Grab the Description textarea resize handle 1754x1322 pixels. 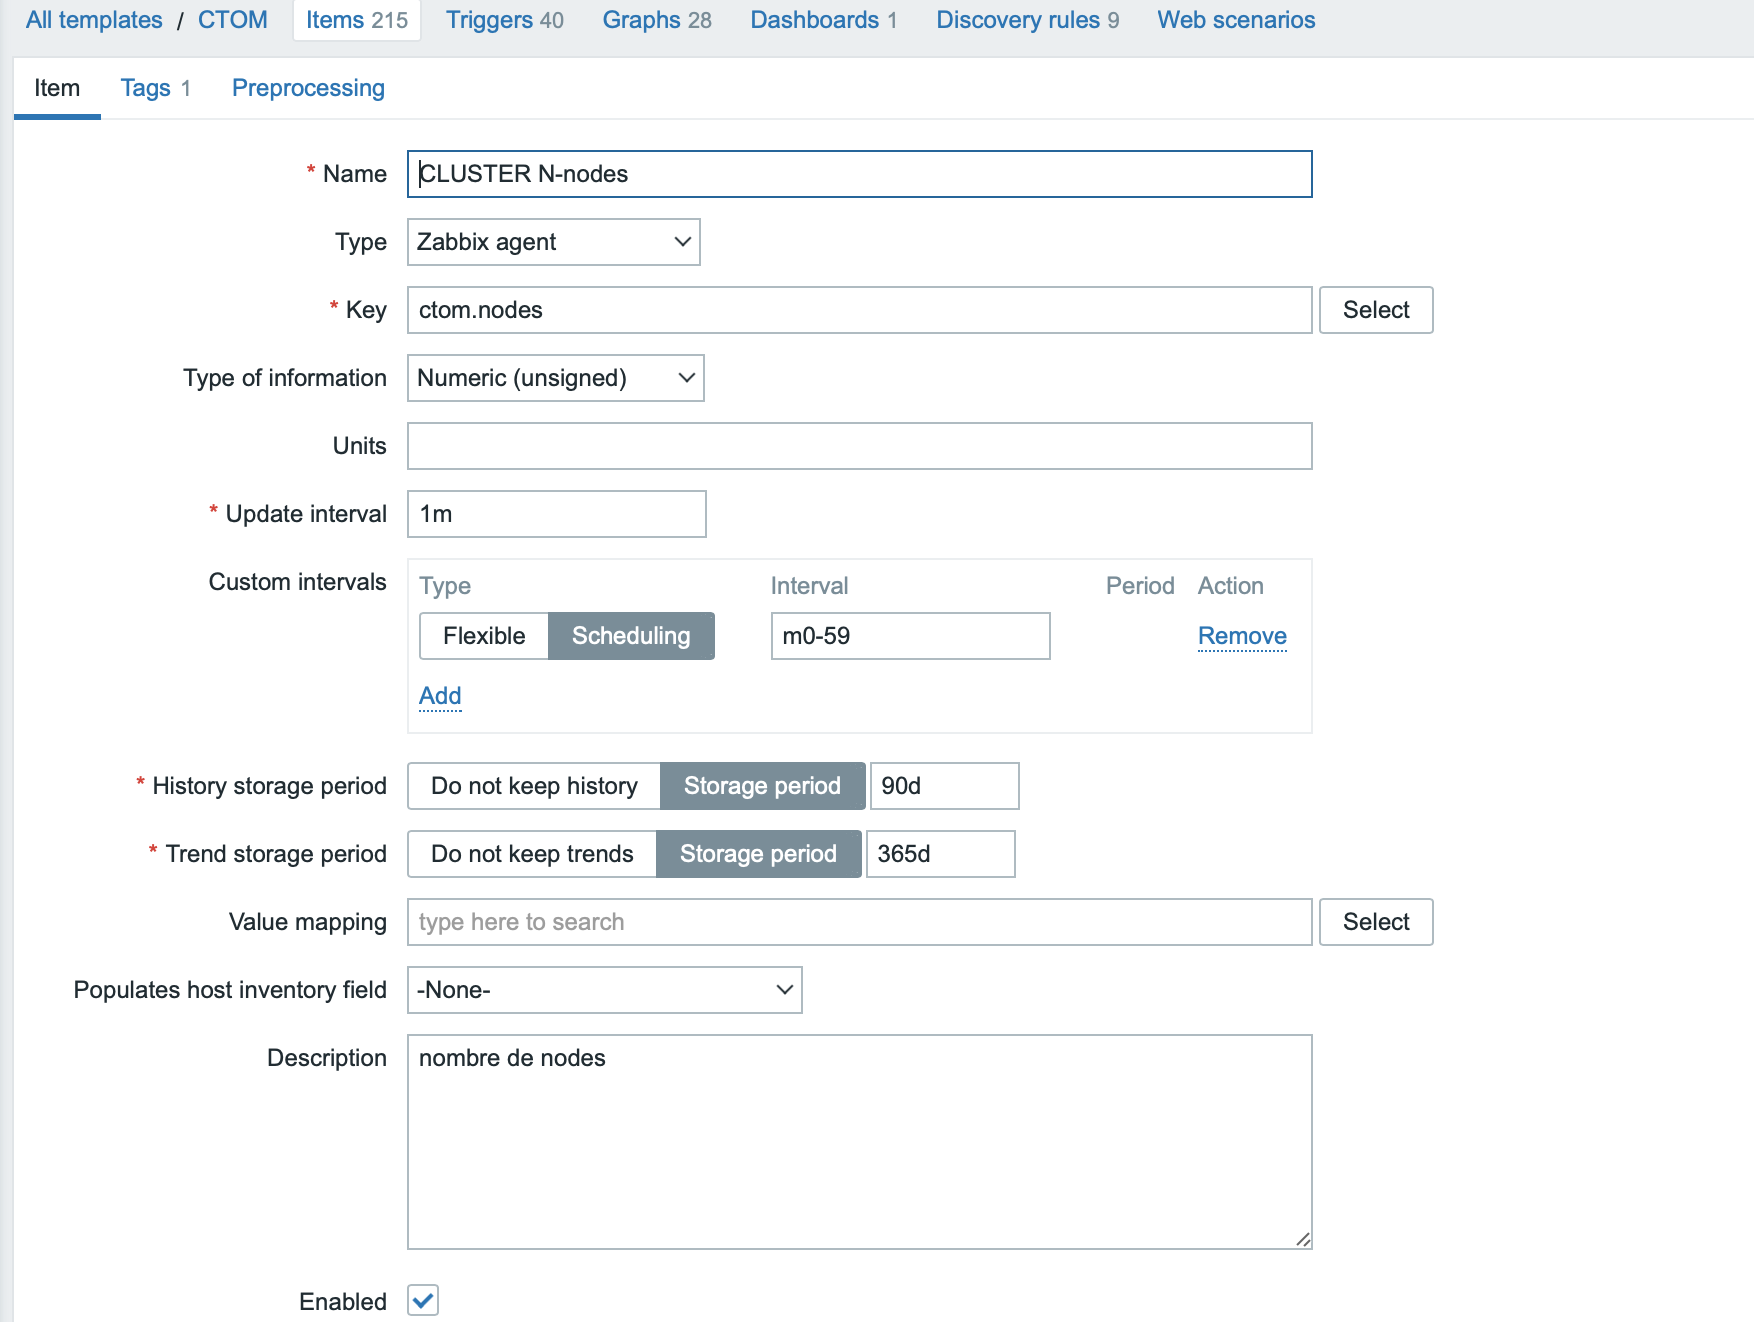point(1303,1240)
